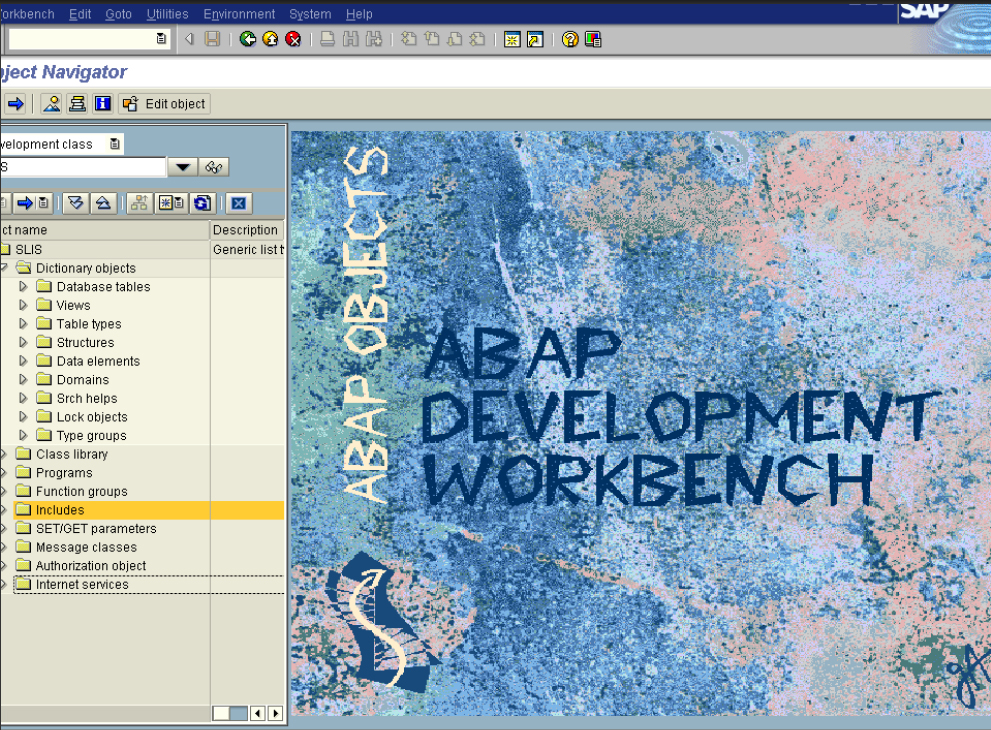Click the Find binoculars icon
991x730 pixels.
[351, 39]
